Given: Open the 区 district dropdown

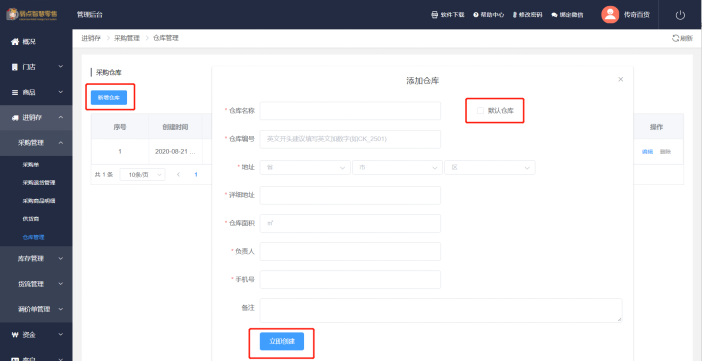Looking at the screenshot, I should coord(490,167).
